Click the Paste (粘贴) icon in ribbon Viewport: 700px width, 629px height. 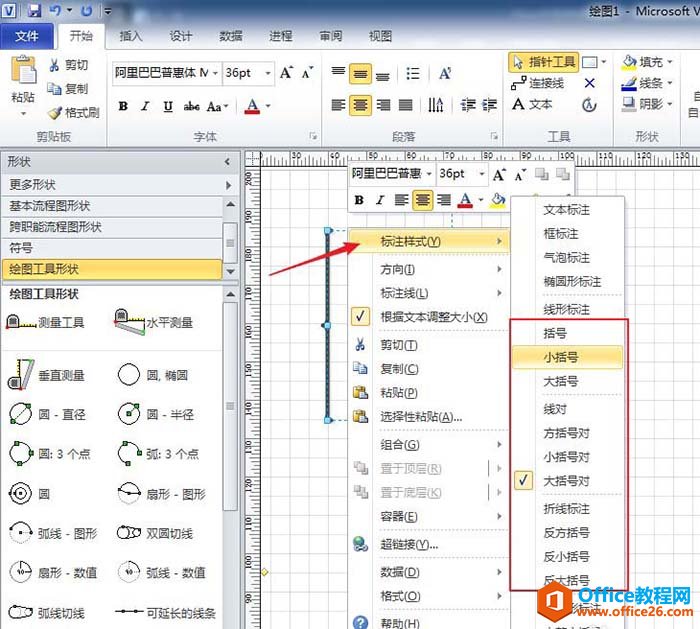[23, 70]
